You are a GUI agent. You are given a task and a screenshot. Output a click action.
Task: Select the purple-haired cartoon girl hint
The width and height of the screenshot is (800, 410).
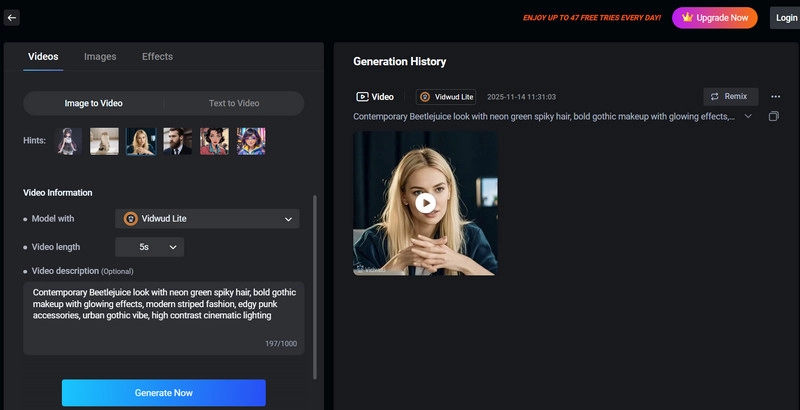(249, 141)
